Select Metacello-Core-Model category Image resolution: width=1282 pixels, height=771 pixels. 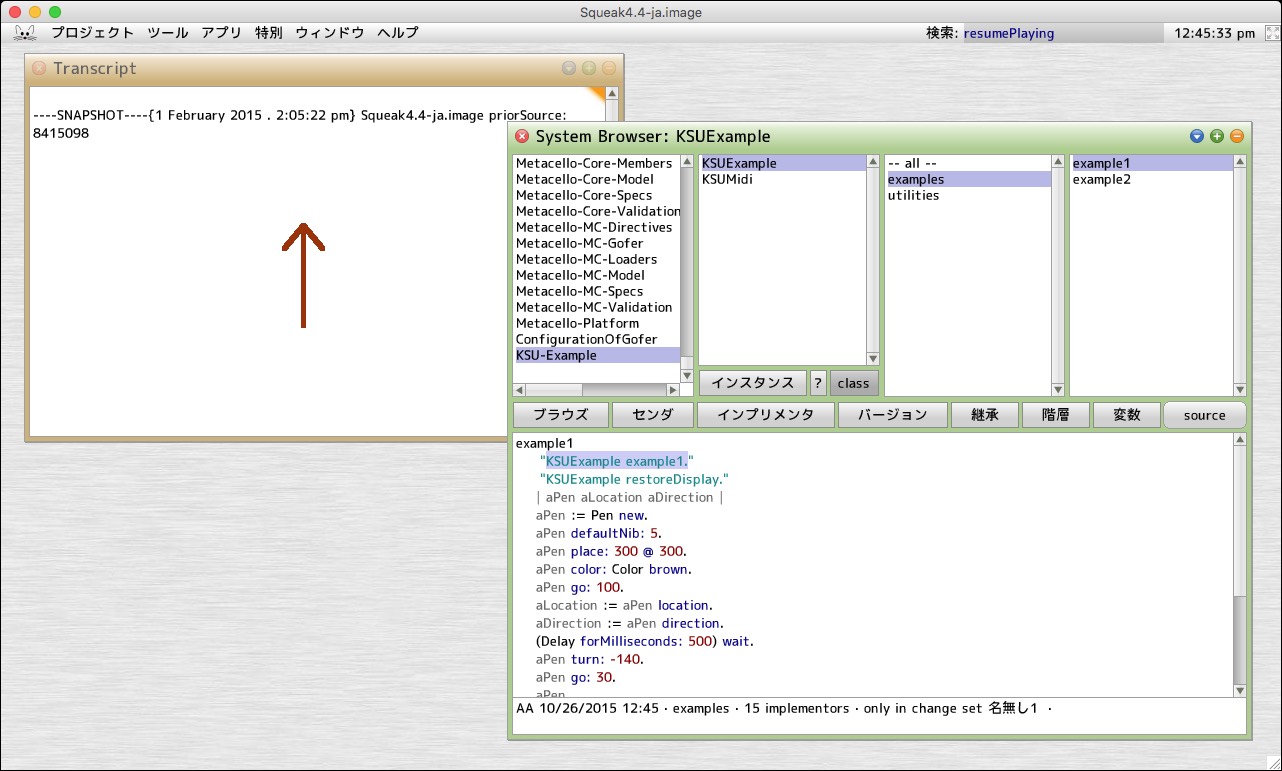(596, 179)
